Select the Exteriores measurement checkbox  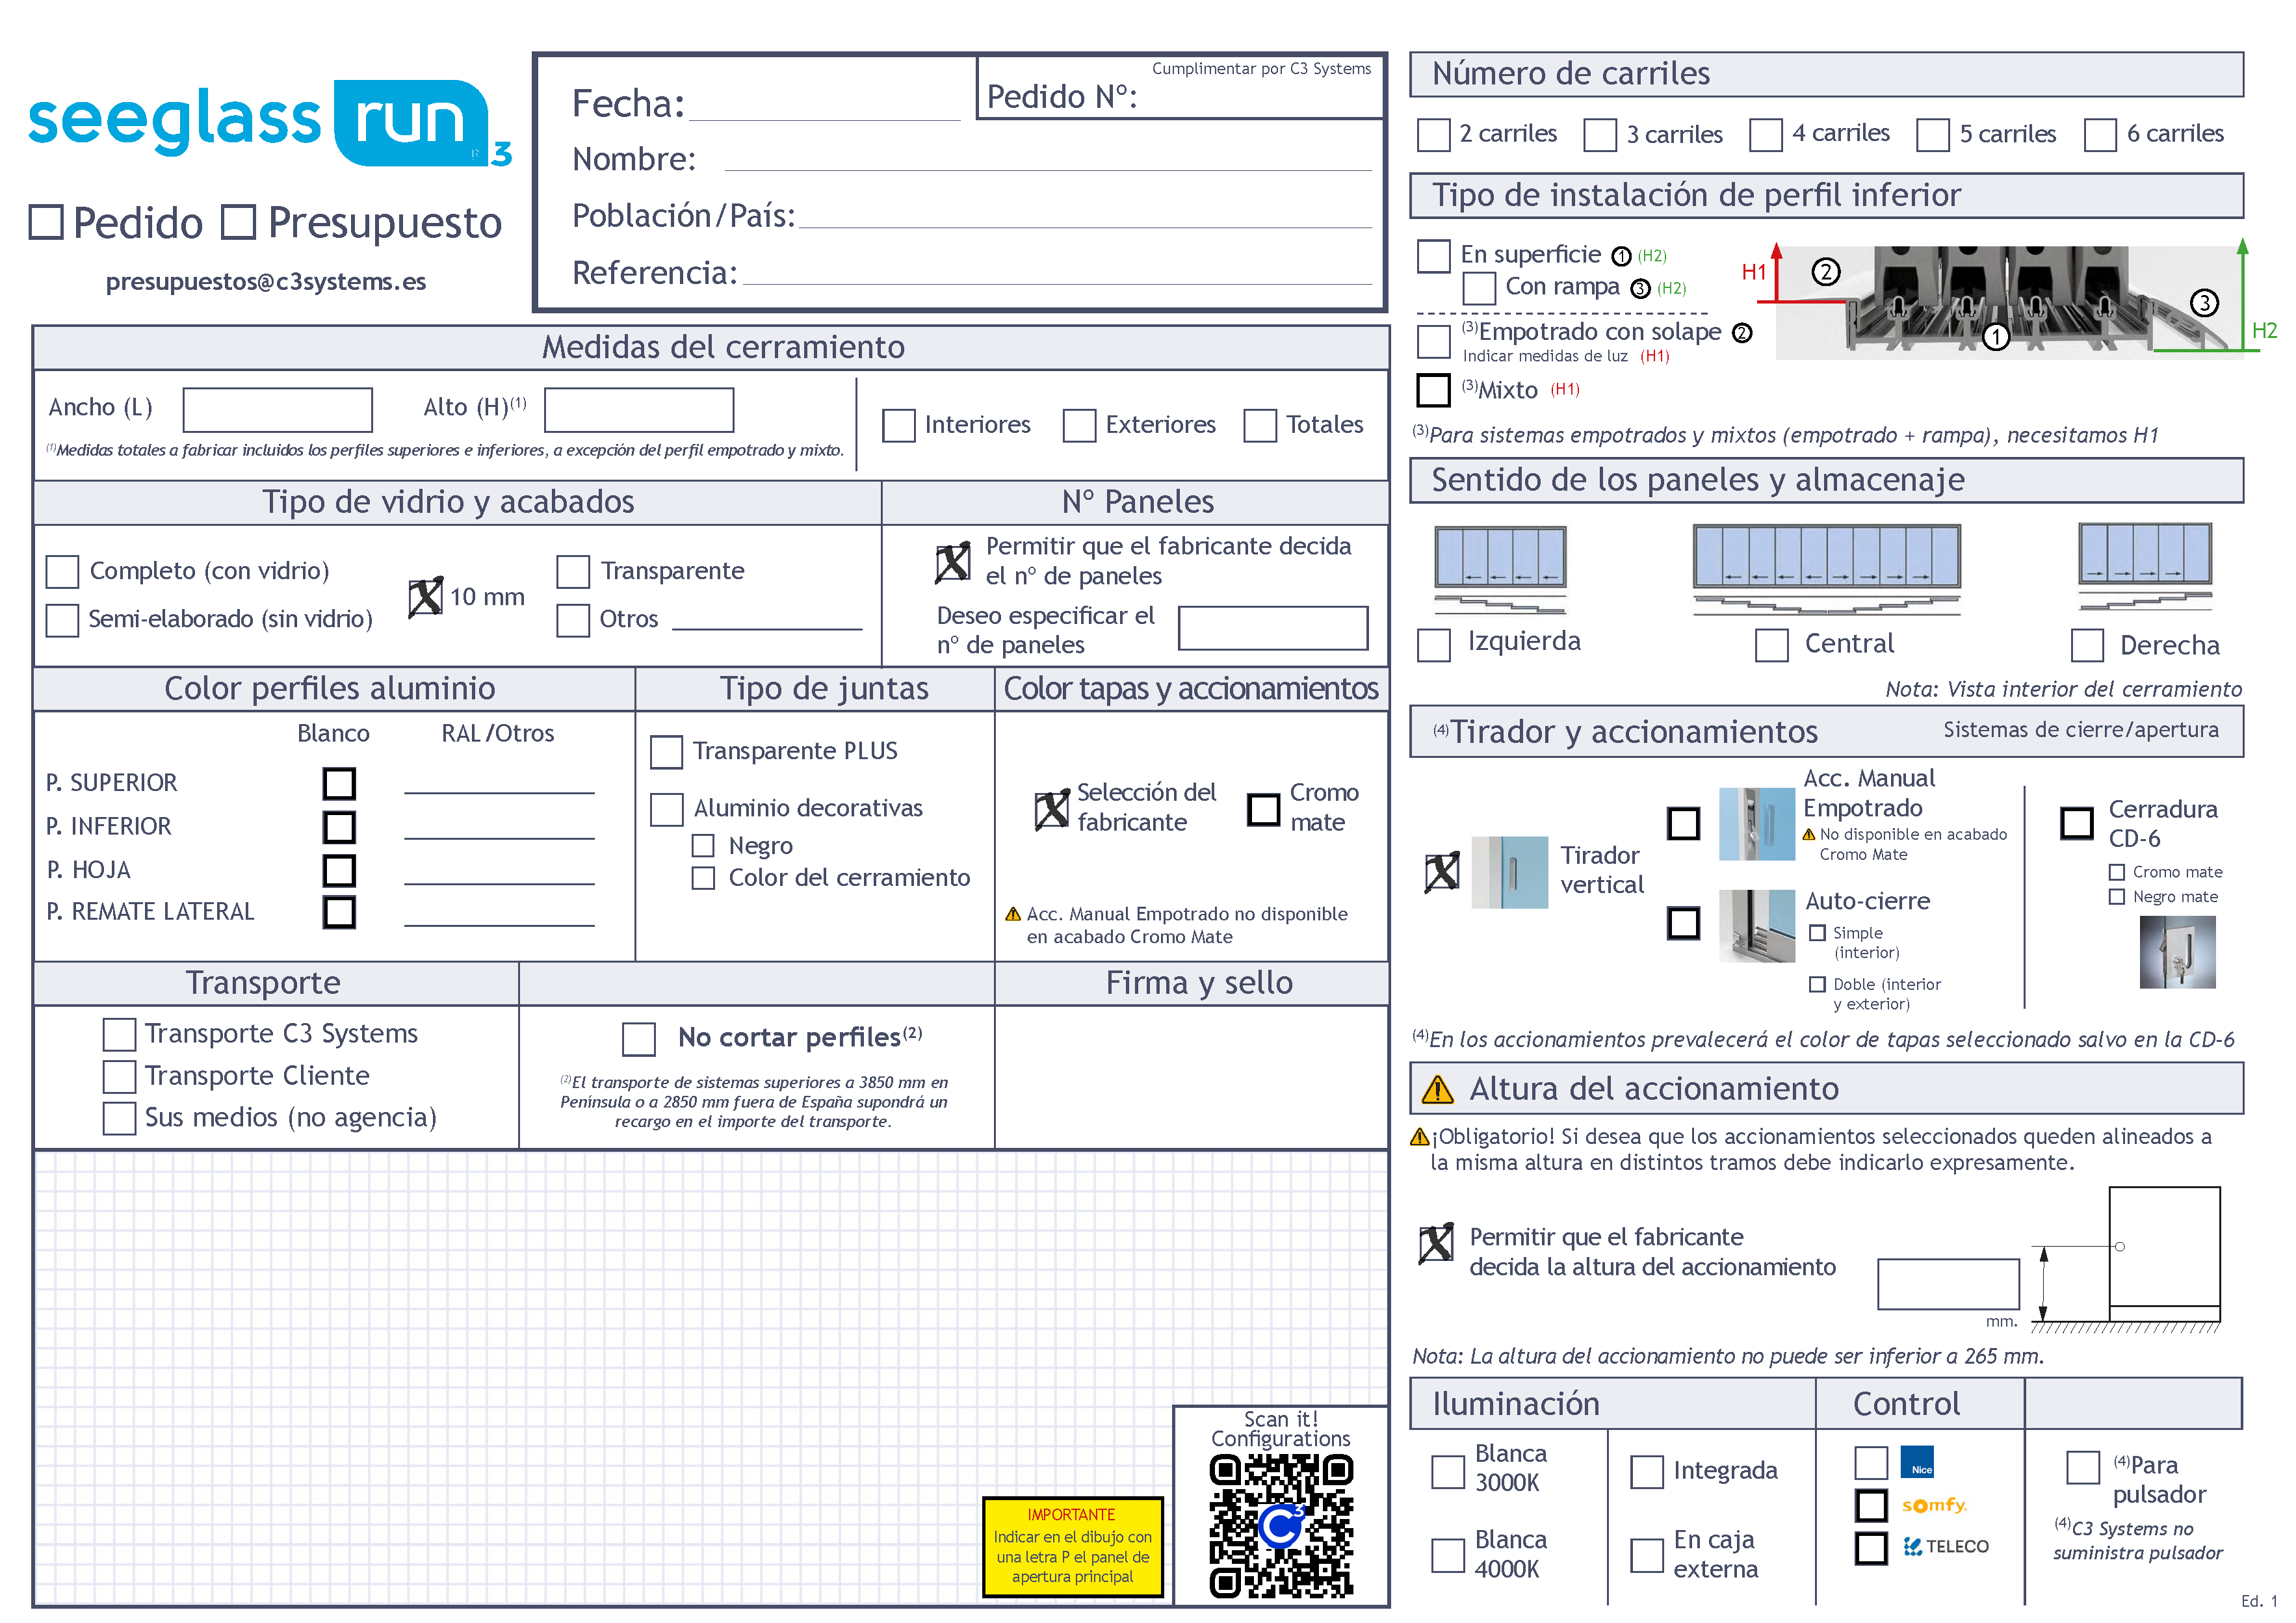click(x=1079, y=425)
